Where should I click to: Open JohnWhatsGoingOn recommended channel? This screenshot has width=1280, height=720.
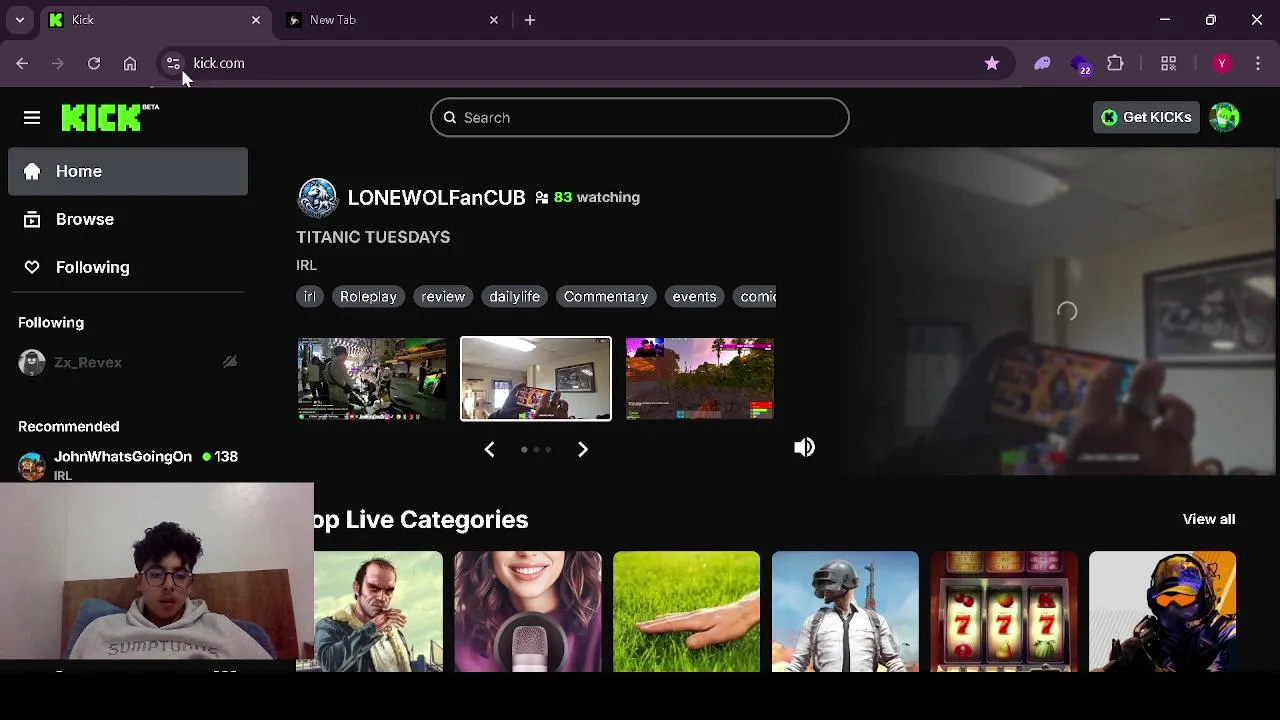(128, 464)
